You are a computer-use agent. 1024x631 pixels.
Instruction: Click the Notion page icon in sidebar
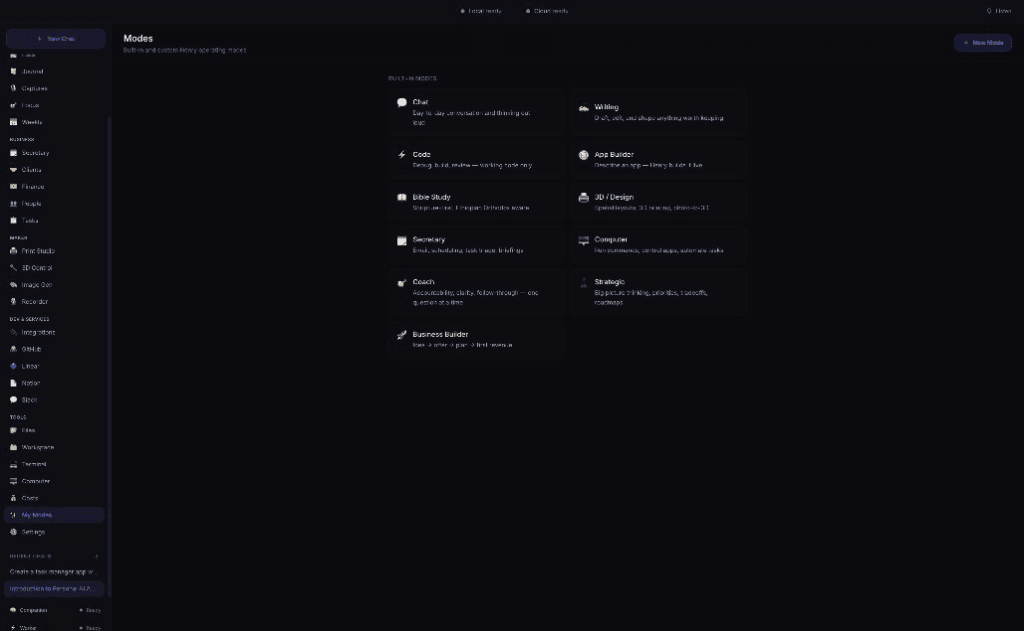[x=13, y=383]
